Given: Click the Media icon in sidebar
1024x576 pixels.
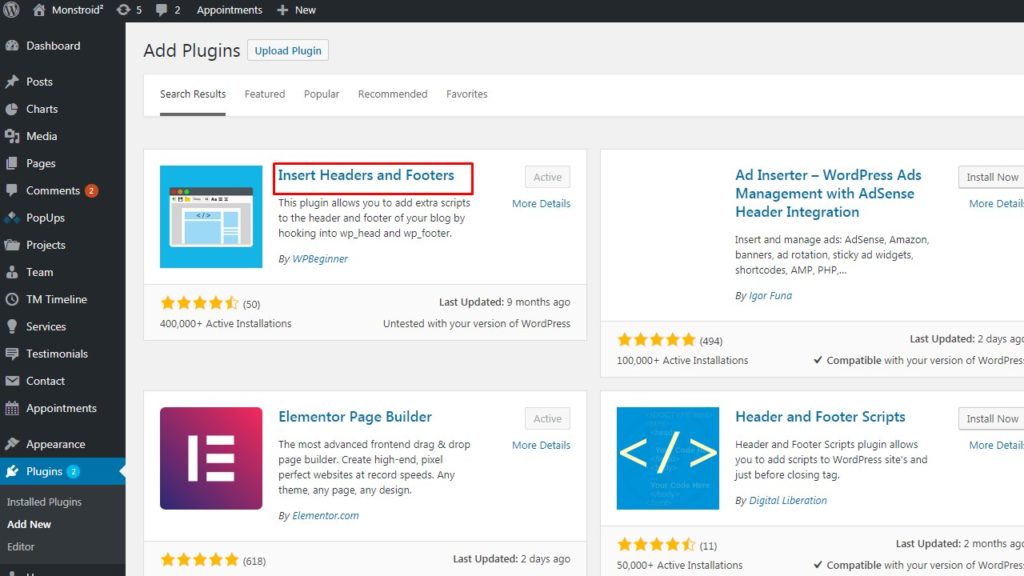Looking at the screenshot, I should coord(12,136).
